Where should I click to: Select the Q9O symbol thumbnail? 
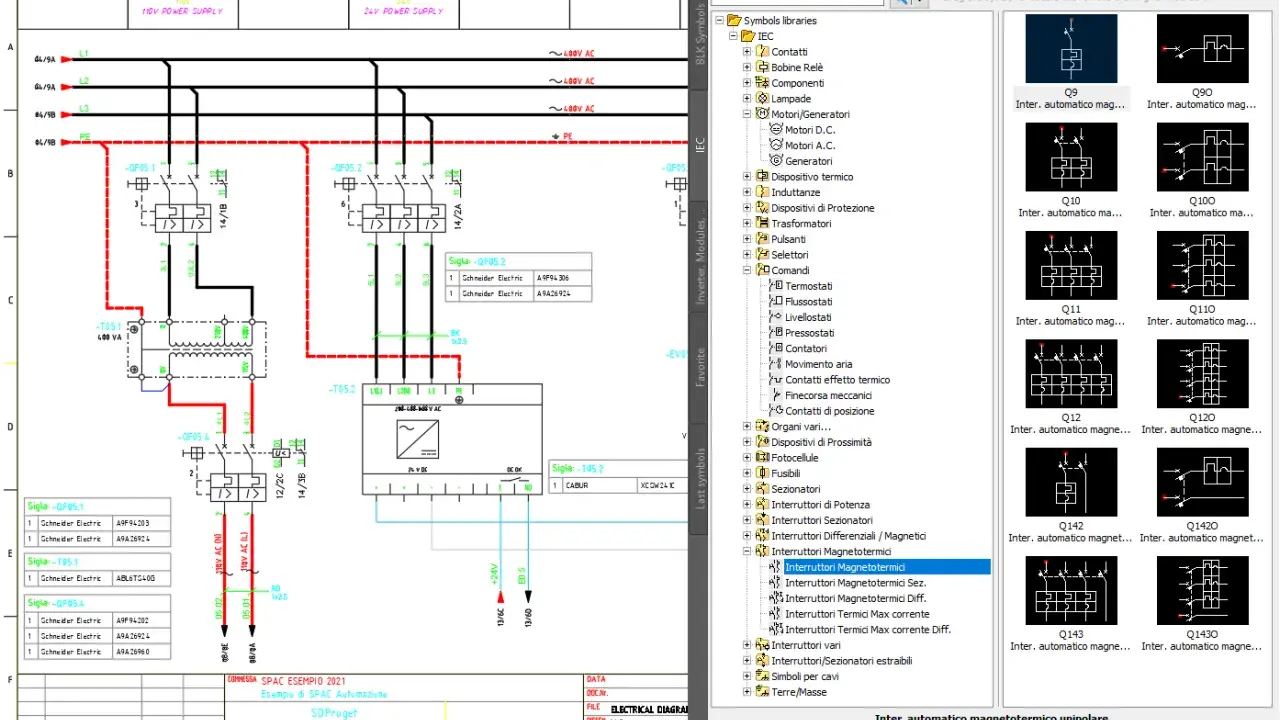pyautogui.click(x=1202, y=48)
